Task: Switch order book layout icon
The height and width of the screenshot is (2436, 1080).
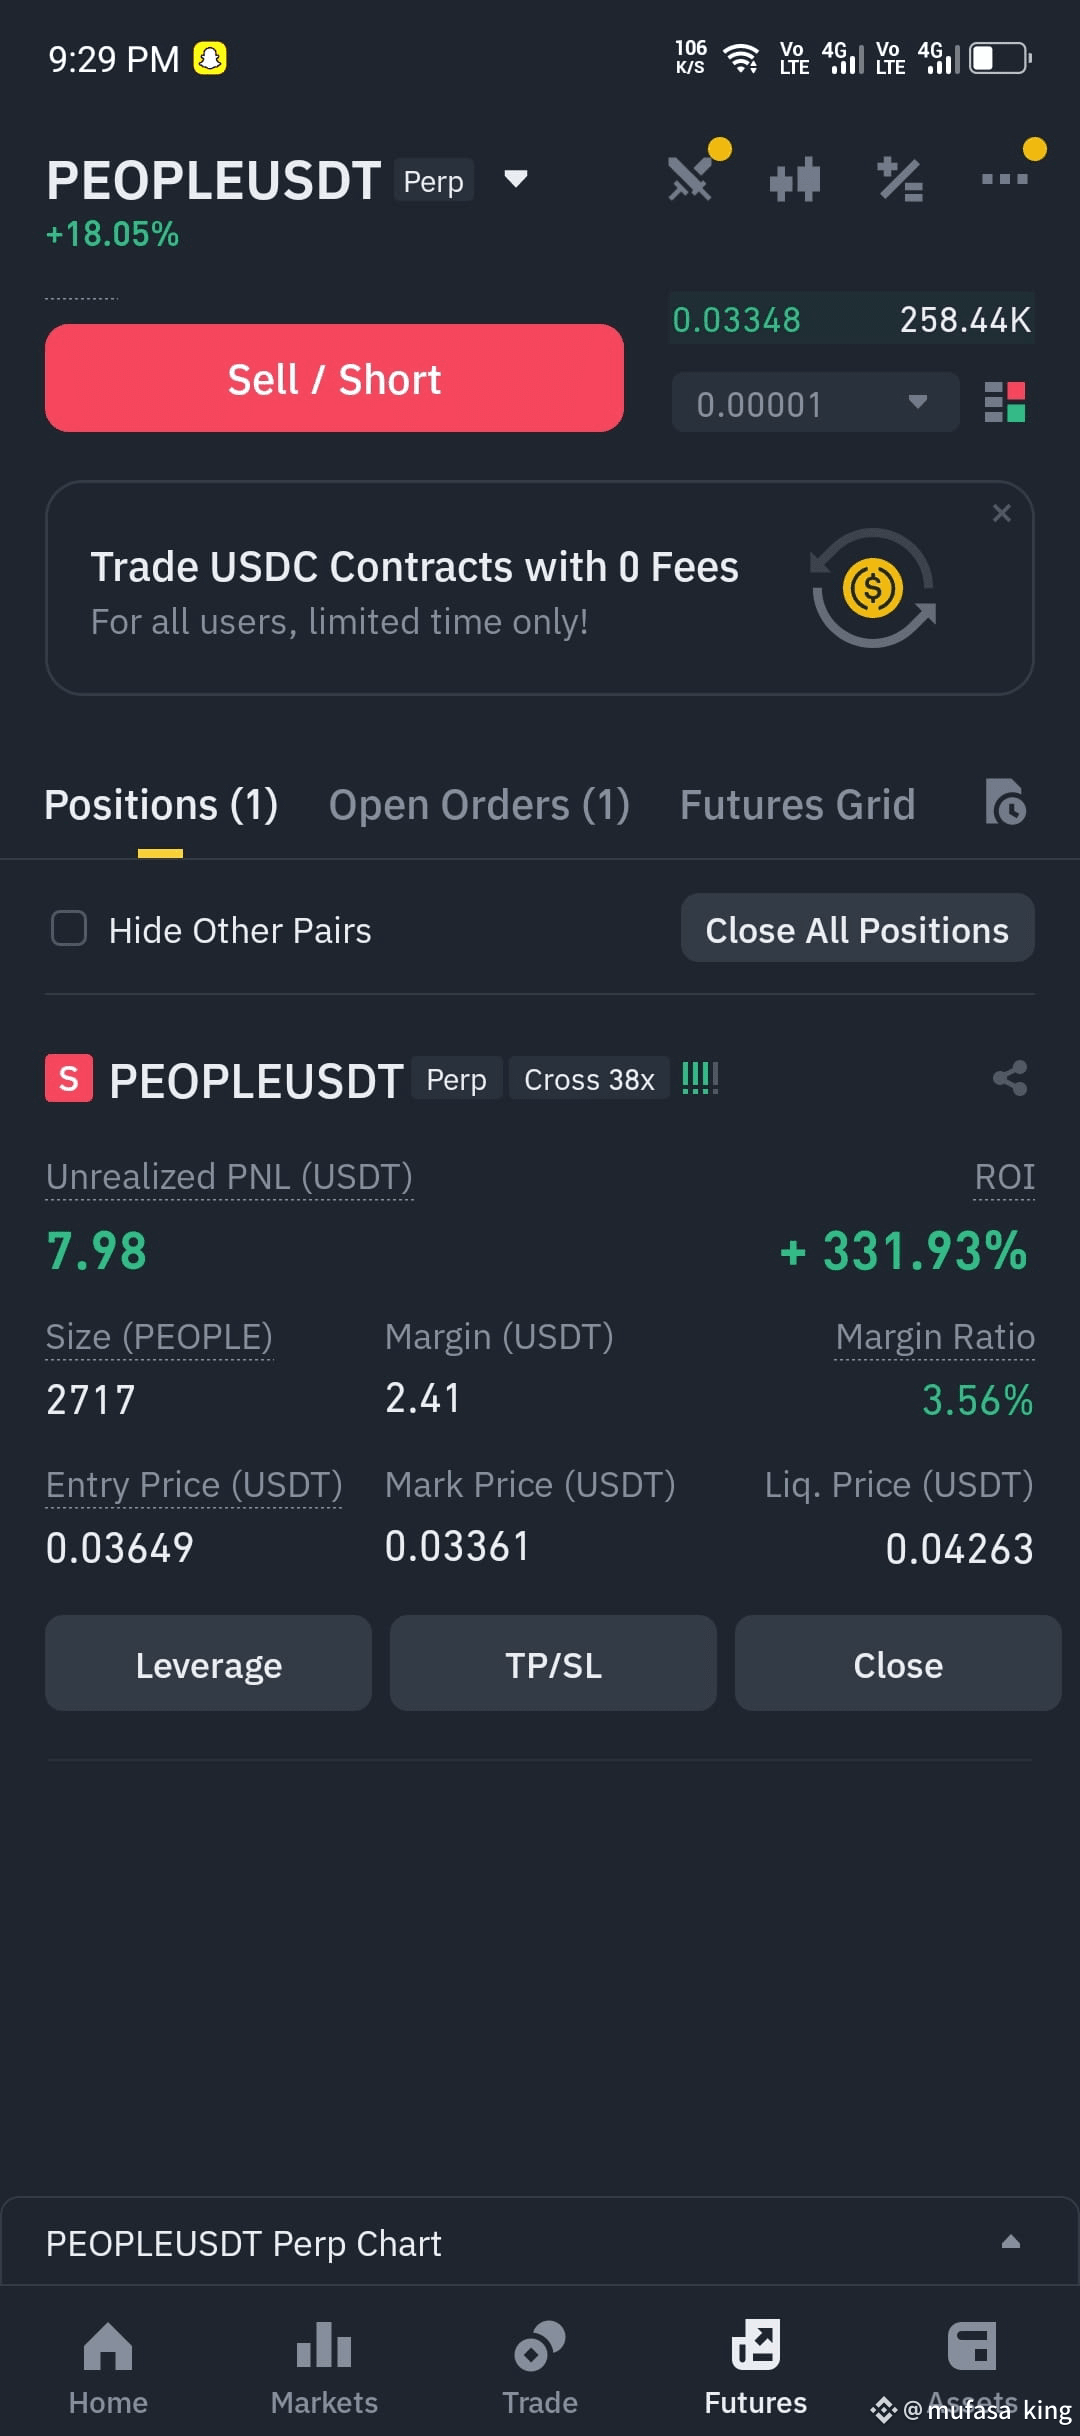Action: tap(1005, 402)
